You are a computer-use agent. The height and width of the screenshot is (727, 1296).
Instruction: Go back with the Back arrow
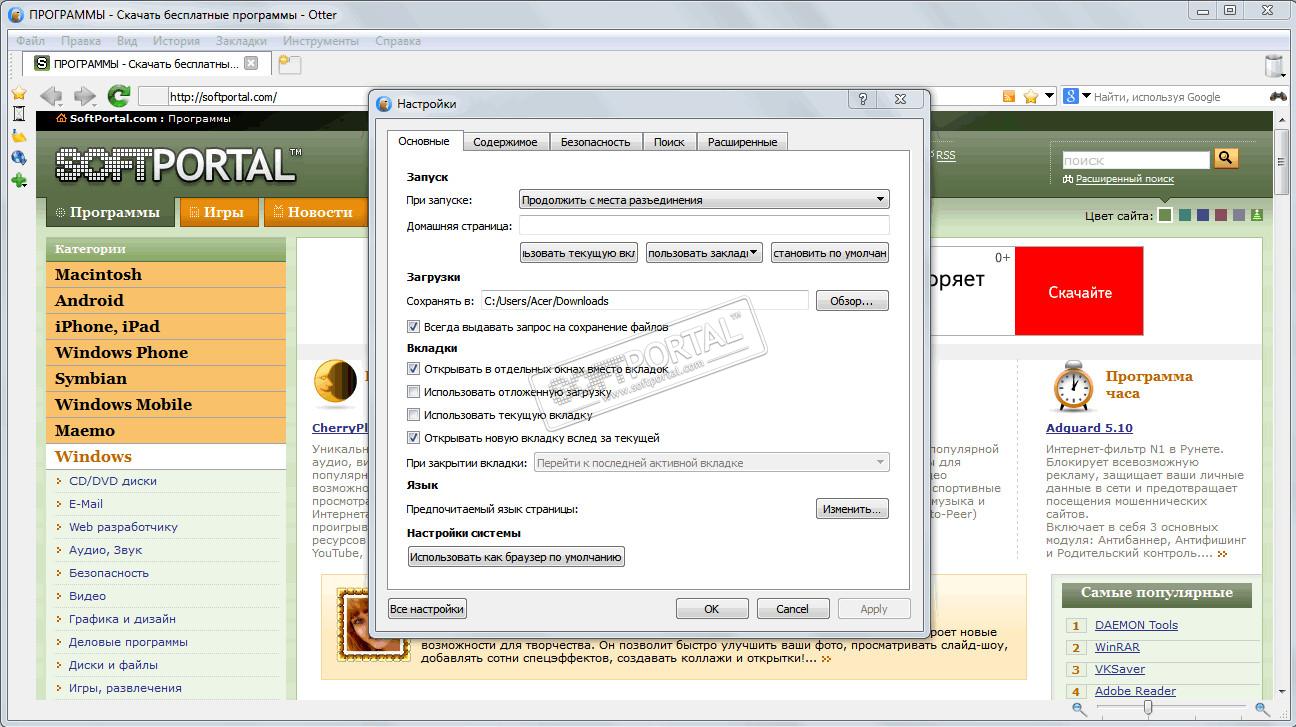coord(50,96)
